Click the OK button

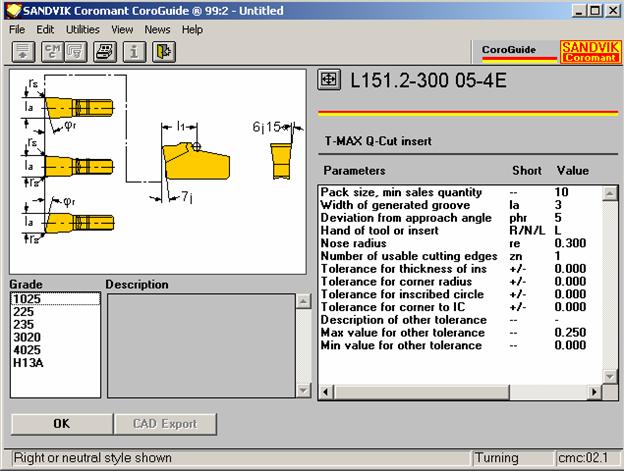click(x=62, y=424)
